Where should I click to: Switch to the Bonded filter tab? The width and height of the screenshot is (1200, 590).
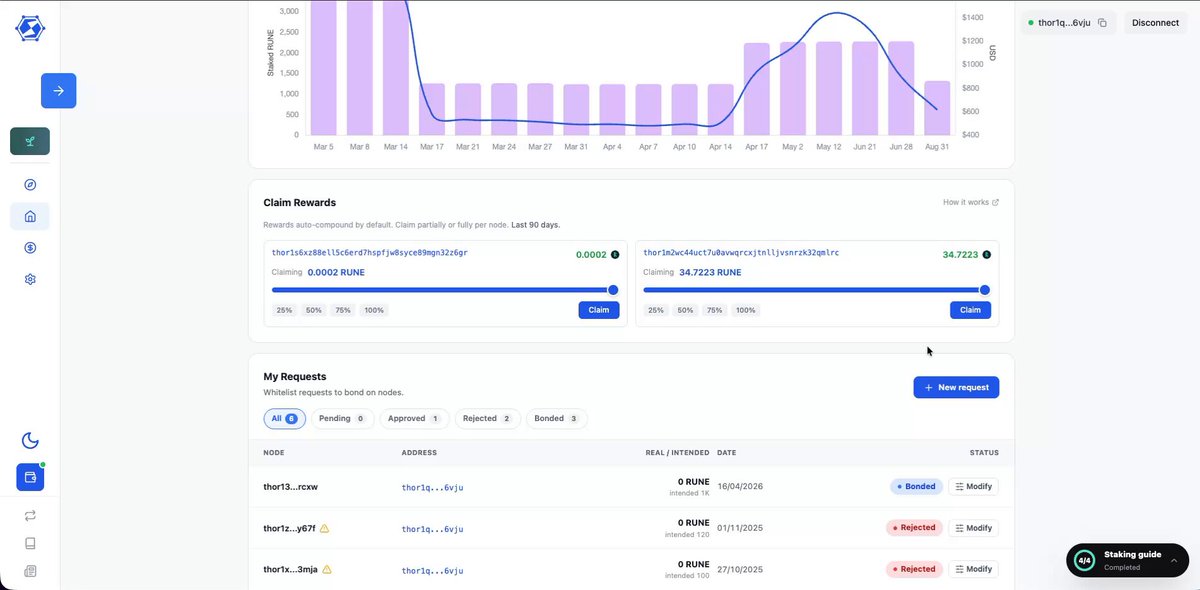coord(556,418)
